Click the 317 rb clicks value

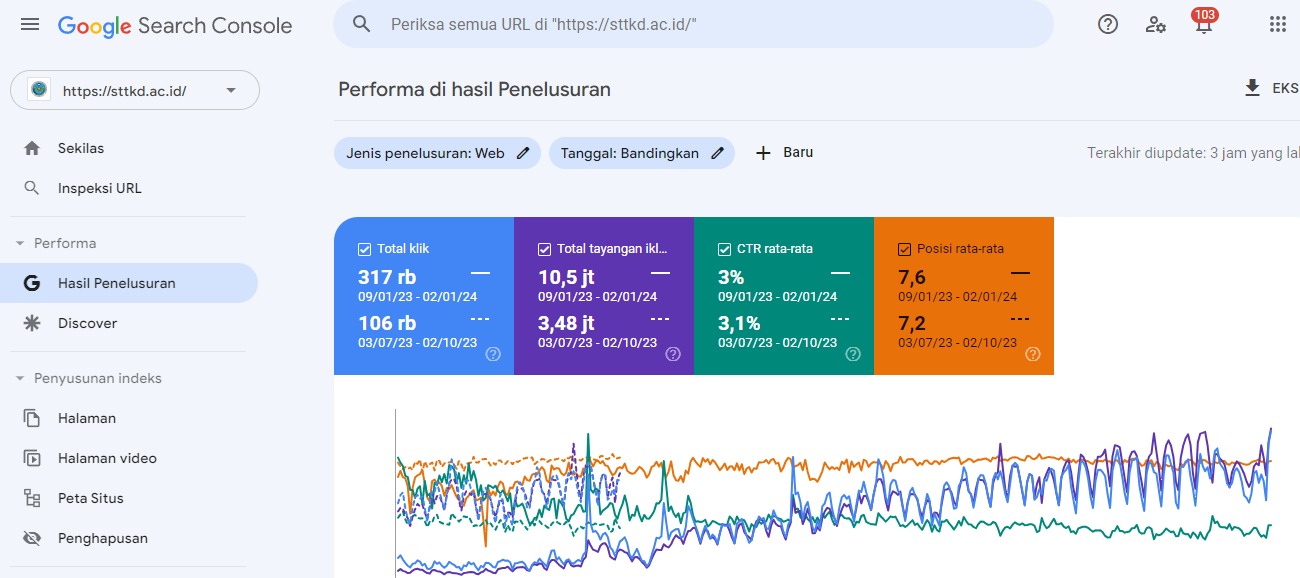click(x=387, y=277)
